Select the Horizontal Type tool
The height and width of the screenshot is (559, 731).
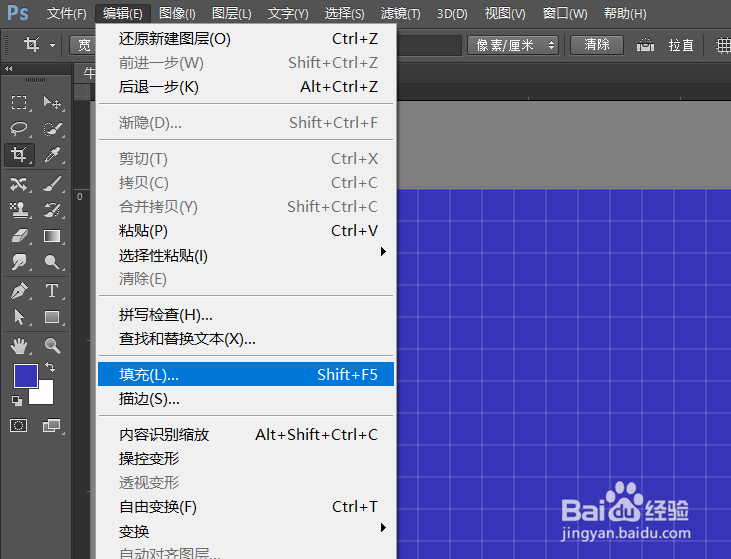point(52,291)
